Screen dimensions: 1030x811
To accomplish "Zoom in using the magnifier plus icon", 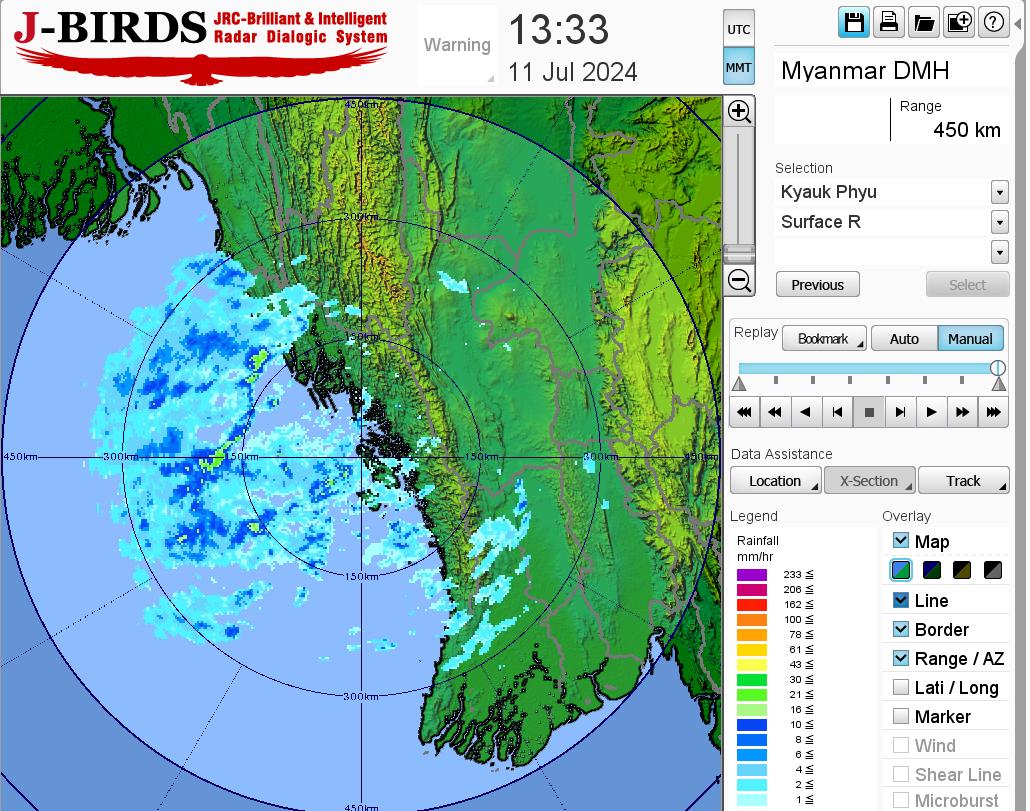I will pyautogui.click(x=739, y=111).
